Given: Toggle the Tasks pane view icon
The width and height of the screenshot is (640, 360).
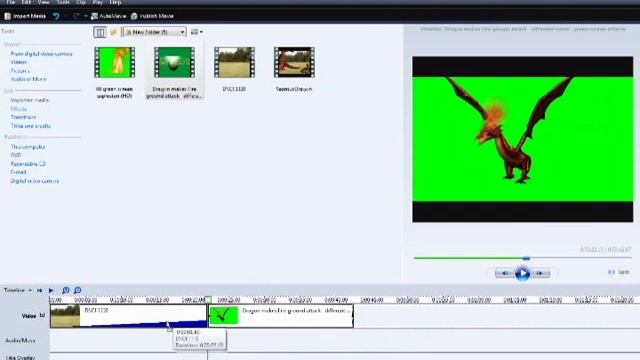Looking at the screenshot, I should tap(100, 32).
